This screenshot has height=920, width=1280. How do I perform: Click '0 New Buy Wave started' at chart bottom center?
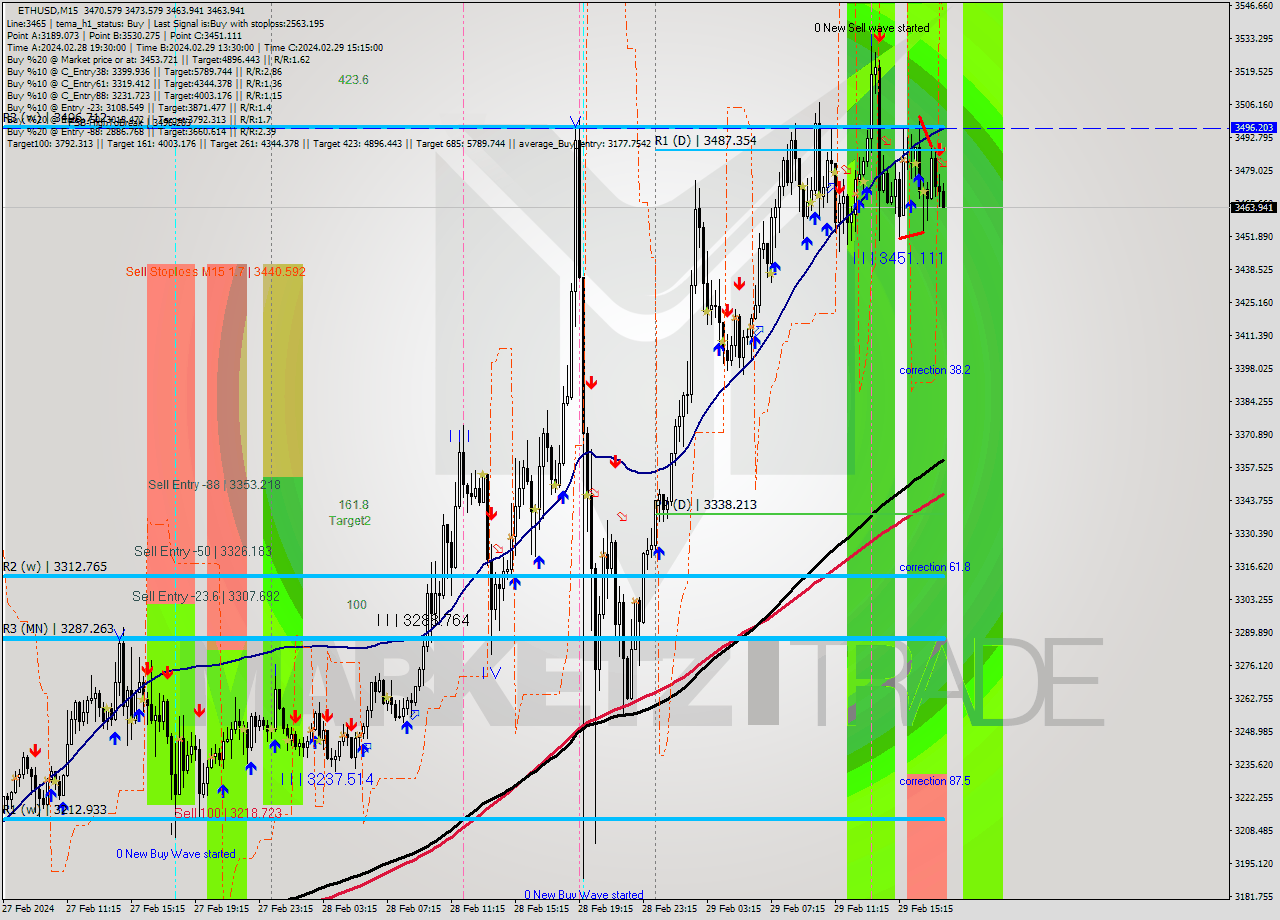click(584, 895)
